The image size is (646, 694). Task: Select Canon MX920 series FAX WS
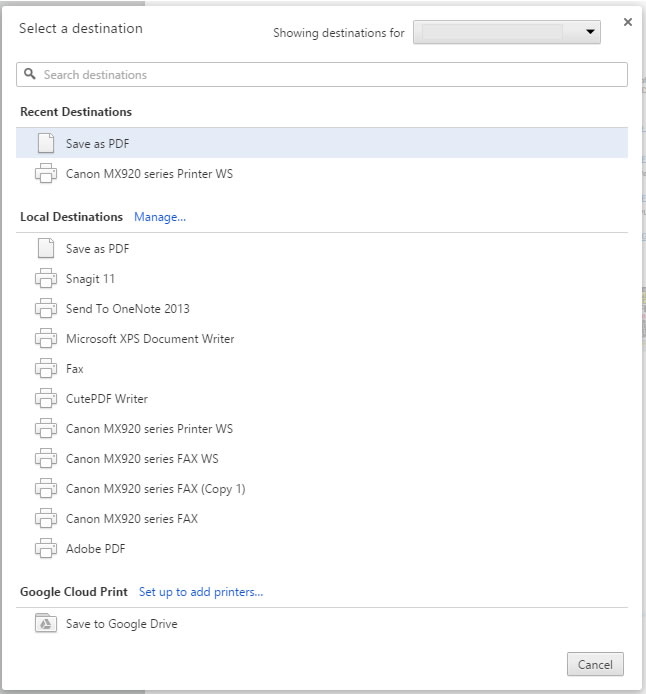point(322,459)
